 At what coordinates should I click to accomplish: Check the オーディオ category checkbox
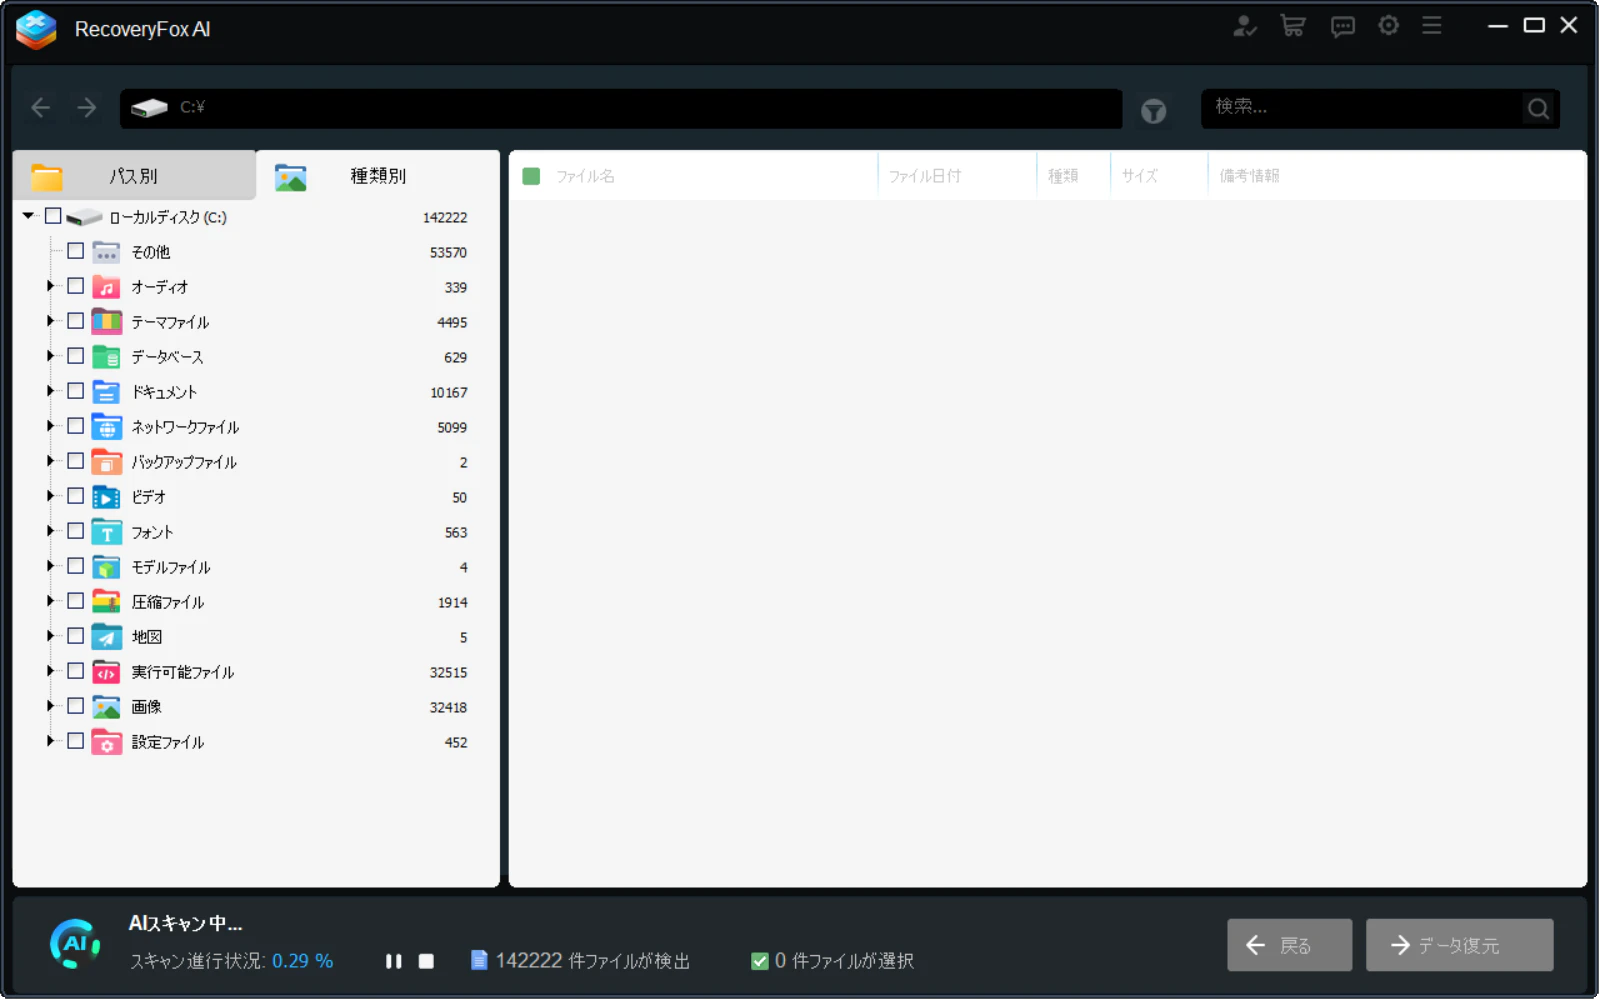click(x=76, y=287)
